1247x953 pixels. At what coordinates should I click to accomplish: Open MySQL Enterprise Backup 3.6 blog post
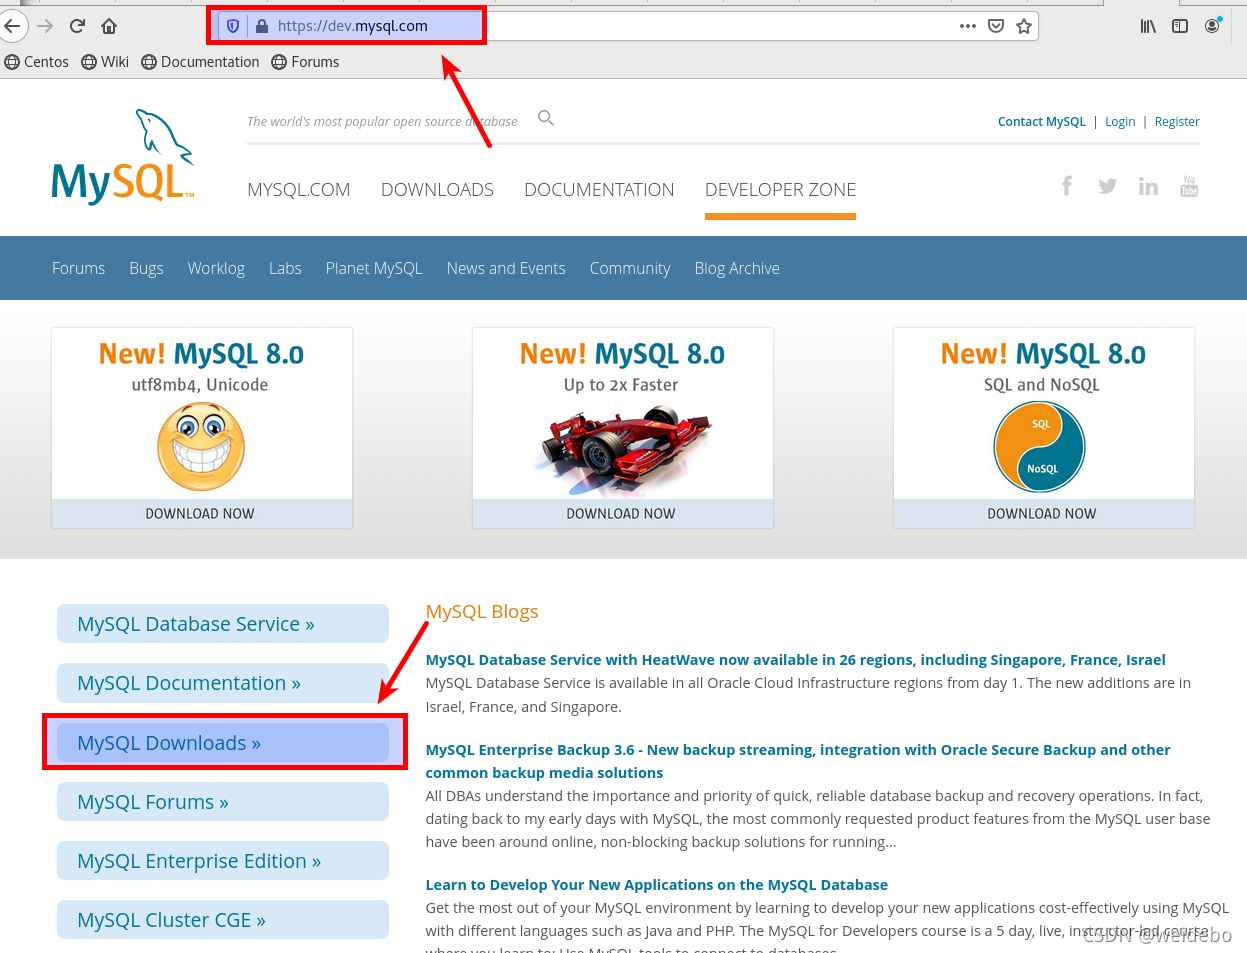[798, 761]
